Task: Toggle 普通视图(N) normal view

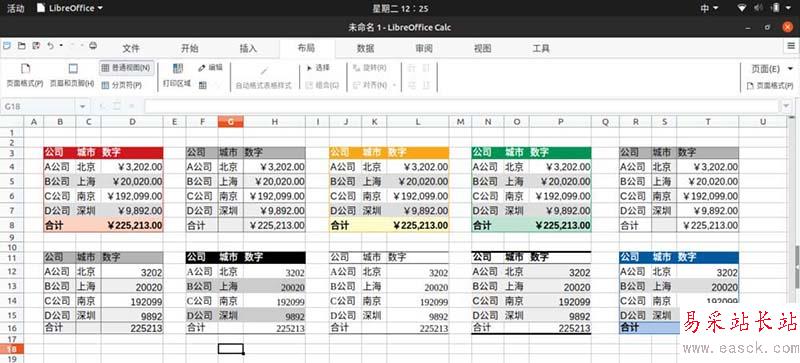Action: click(126, 67)
